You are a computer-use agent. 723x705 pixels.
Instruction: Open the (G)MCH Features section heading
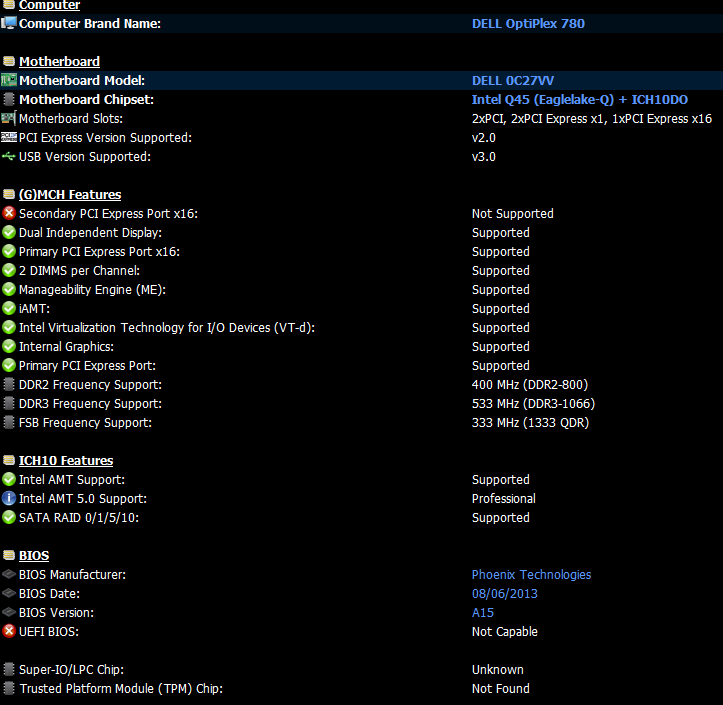(70, 194)
